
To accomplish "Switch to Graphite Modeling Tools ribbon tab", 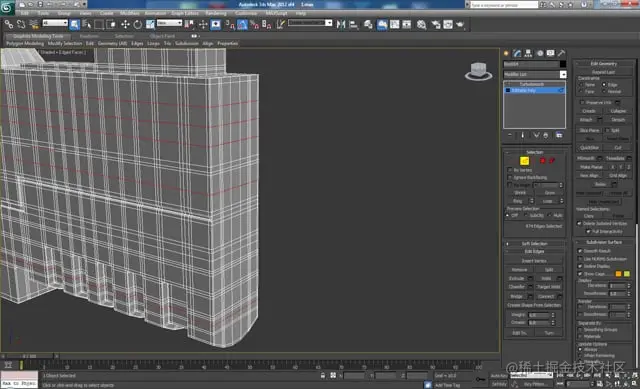I will [38, 36].
